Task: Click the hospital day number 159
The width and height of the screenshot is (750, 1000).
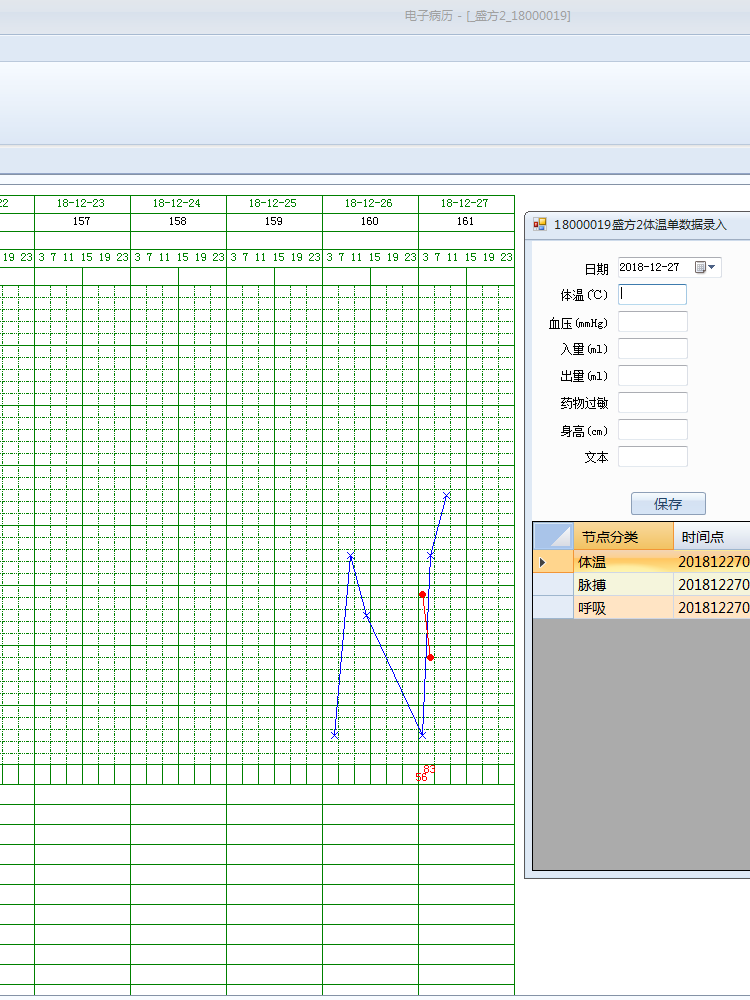Action: (x=274, y=221)
